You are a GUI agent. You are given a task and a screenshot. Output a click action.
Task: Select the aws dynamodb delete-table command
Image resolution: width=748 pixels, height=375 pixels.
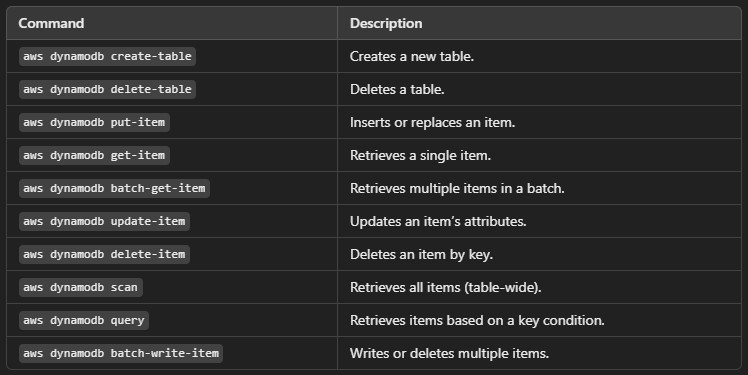pos(107,89)
